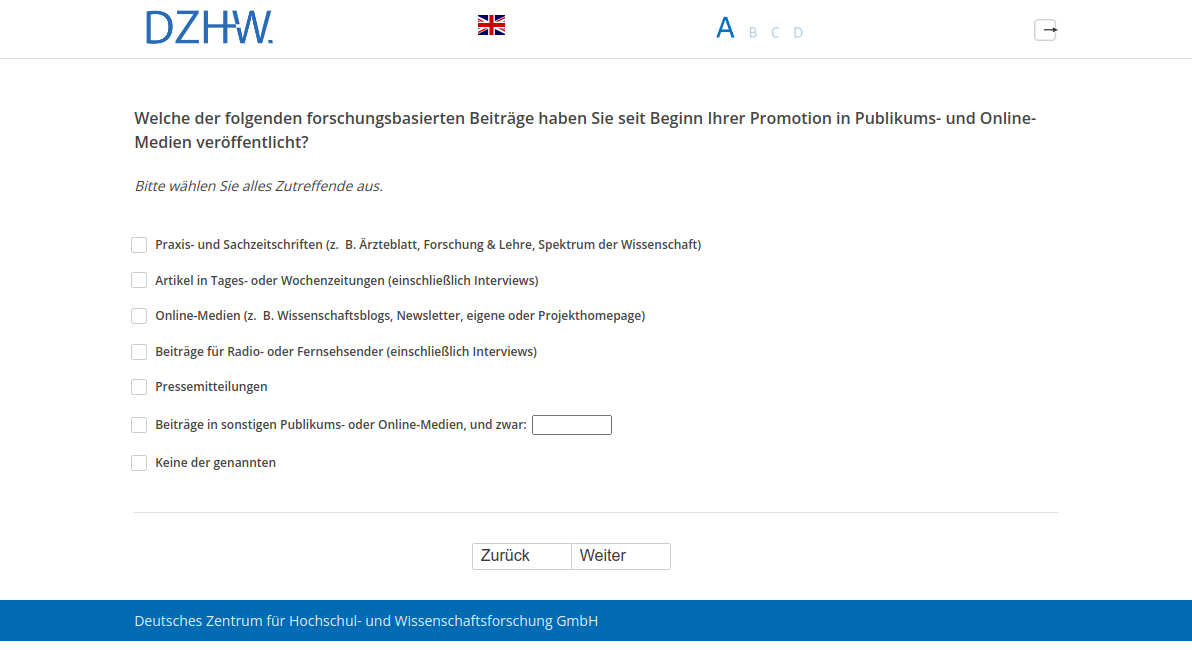Screen dimensions: 1192x650
Task: Focus the text field next to und zwar
Action: [x=571, y=425]
